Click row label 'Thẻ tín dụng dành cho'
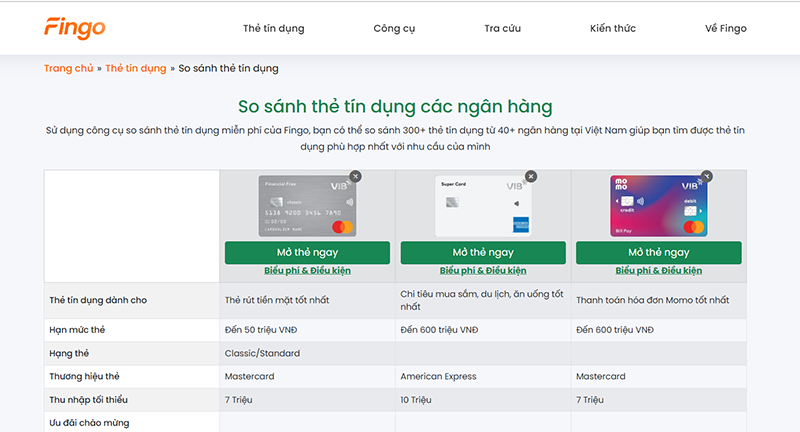800x432 pixels. point(98,300)
